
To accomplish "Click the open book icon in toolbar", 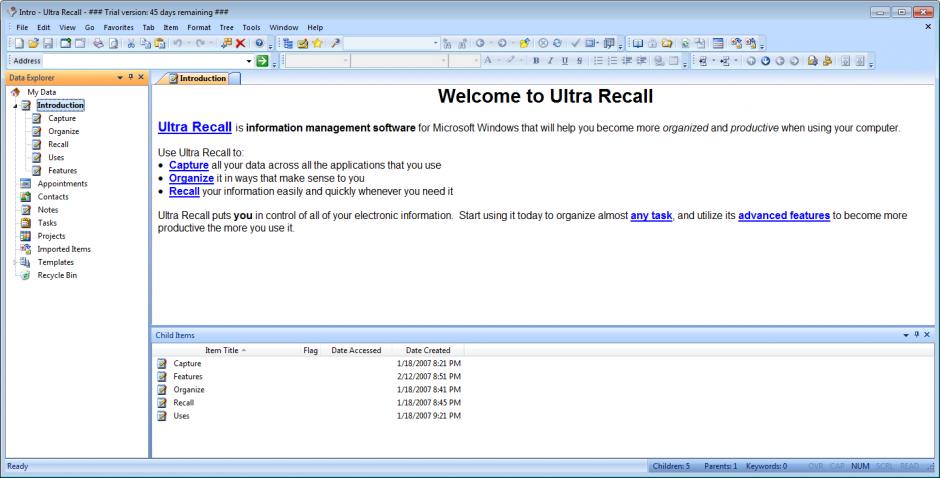I will click(x=638, y=43).
